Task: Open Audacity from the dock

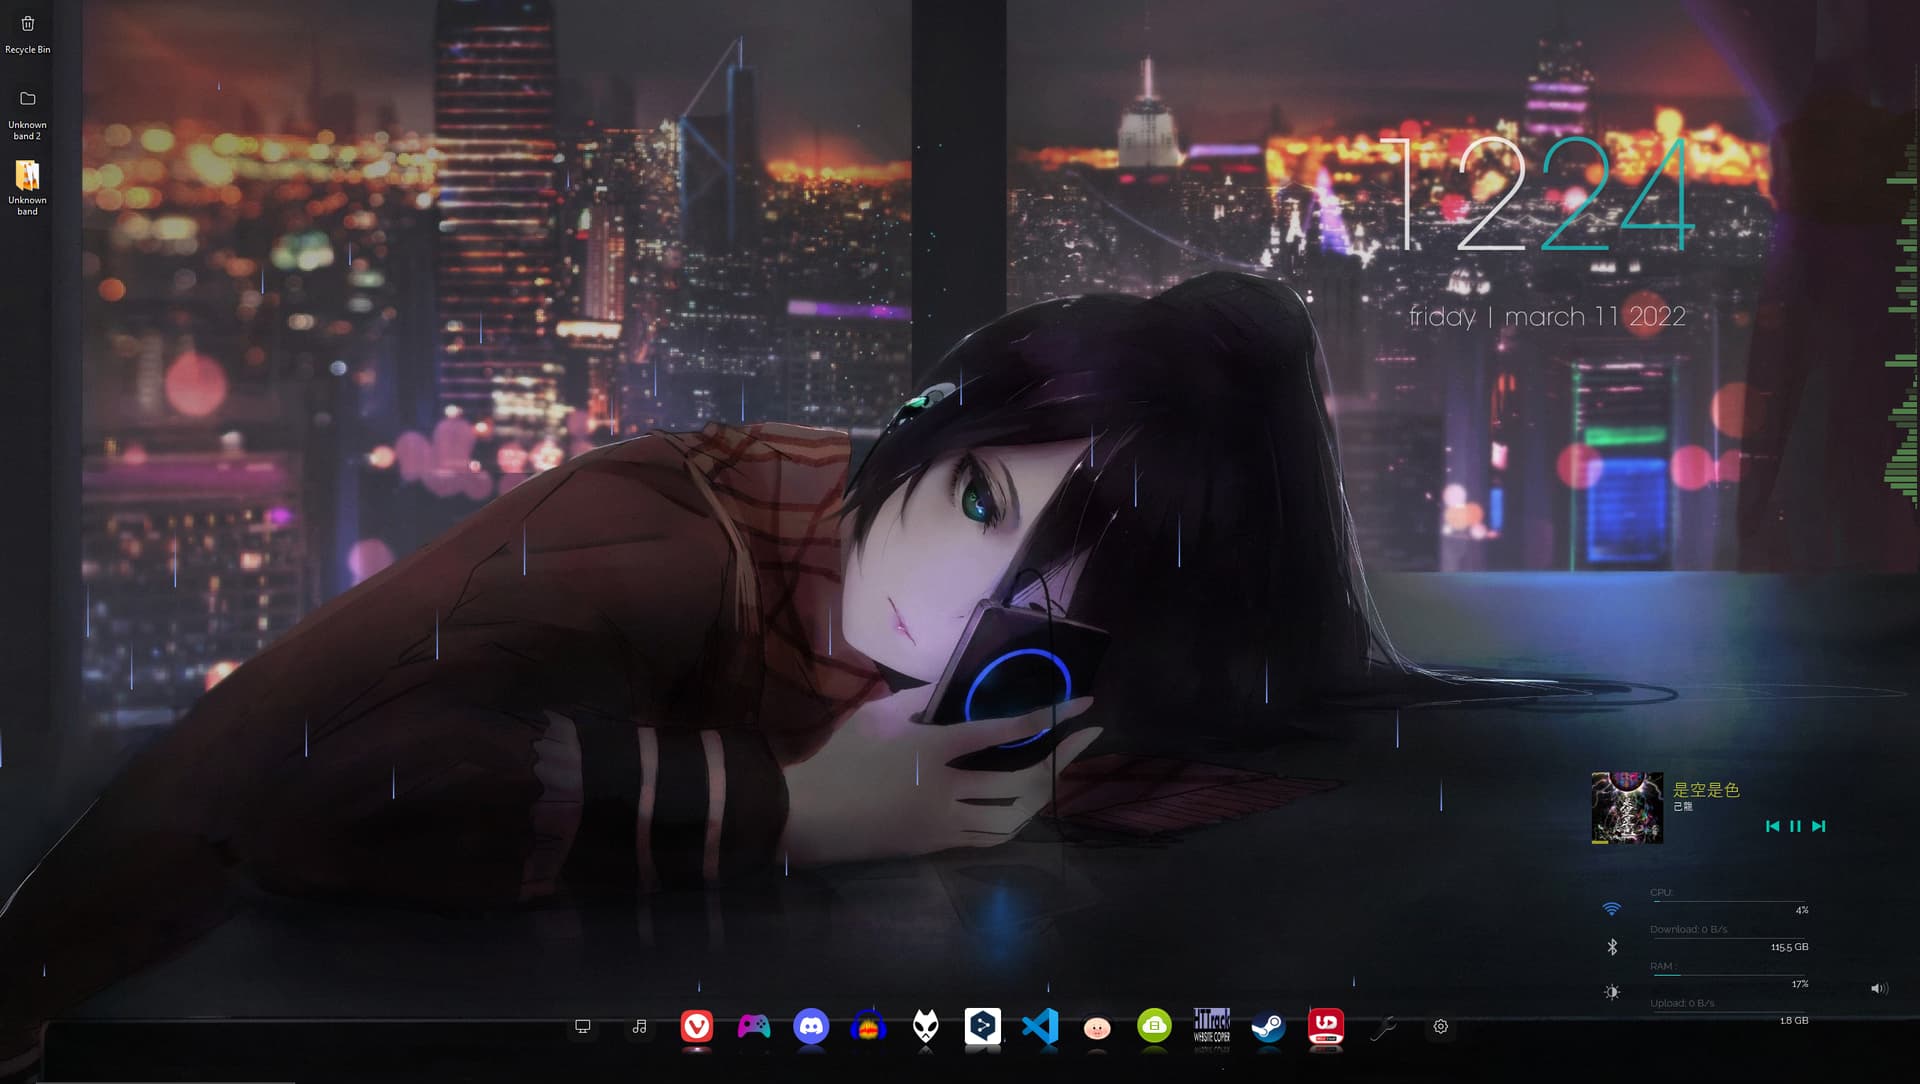Action: pyautogui.click(x=868, y=1026)
